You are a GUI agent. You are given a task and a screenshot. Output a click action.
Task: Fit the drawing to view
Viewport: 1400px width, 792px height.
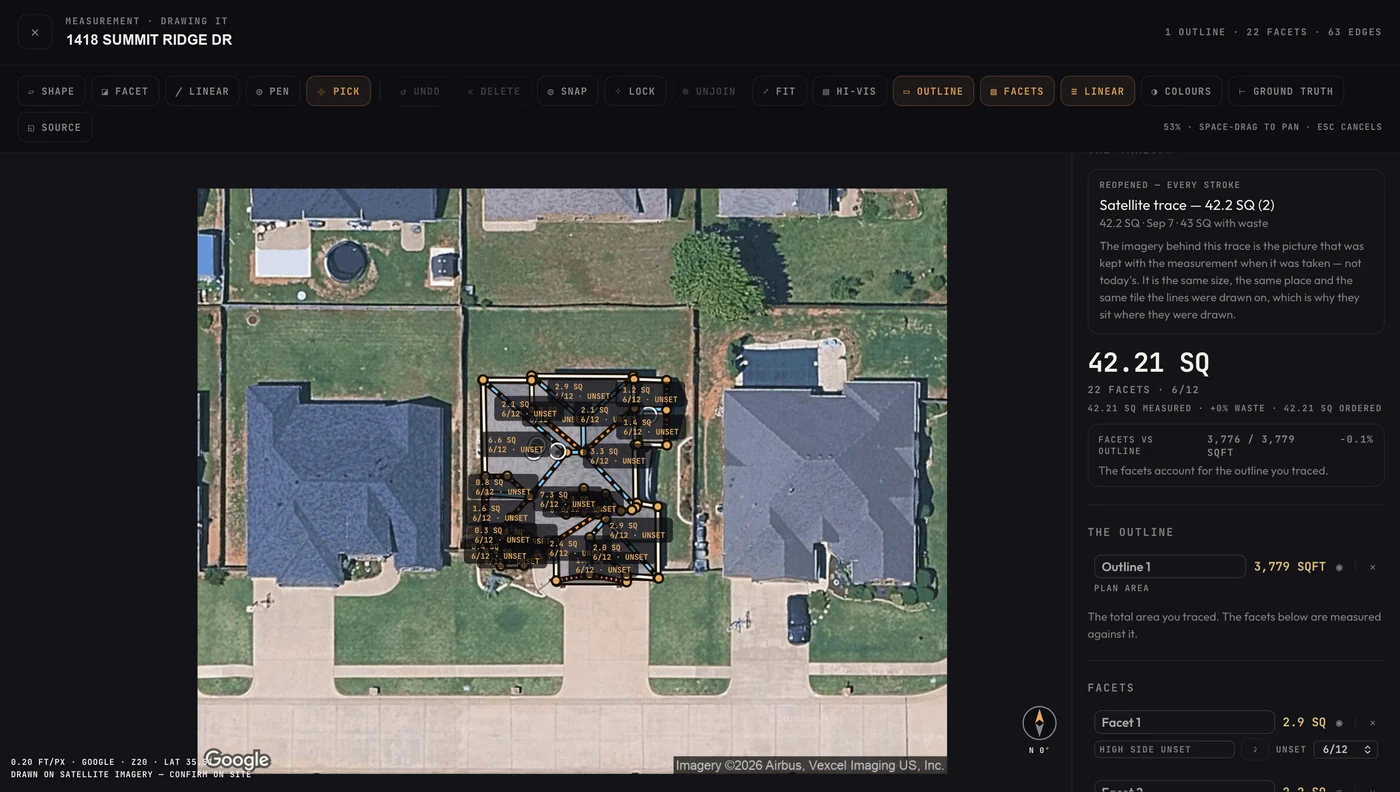tap(779, 91)
